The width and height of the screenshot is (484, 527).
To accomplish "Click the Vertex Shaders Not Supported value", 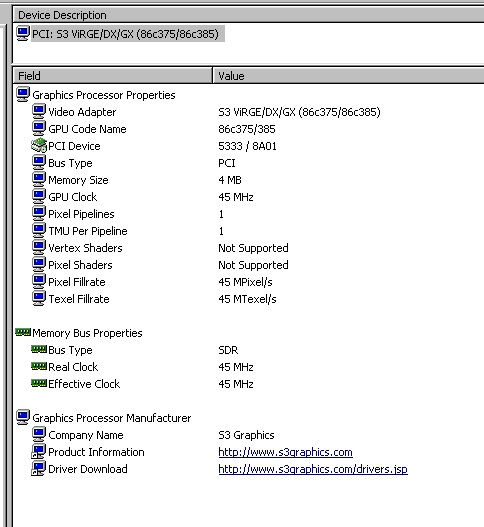I will coord(253,248).
